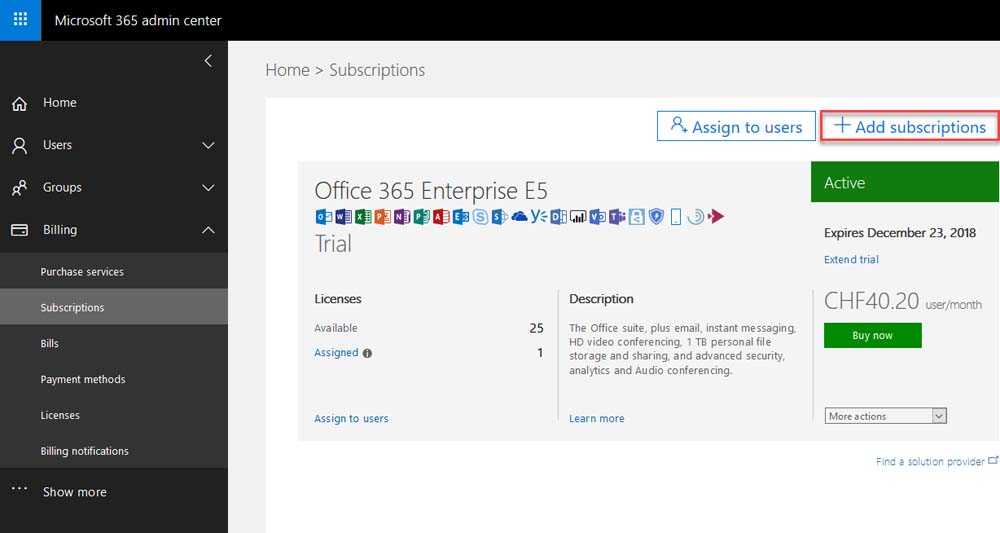Click the Delve app icon
The height and width of the screenshot is (533, 1000).
coord(559,217)
